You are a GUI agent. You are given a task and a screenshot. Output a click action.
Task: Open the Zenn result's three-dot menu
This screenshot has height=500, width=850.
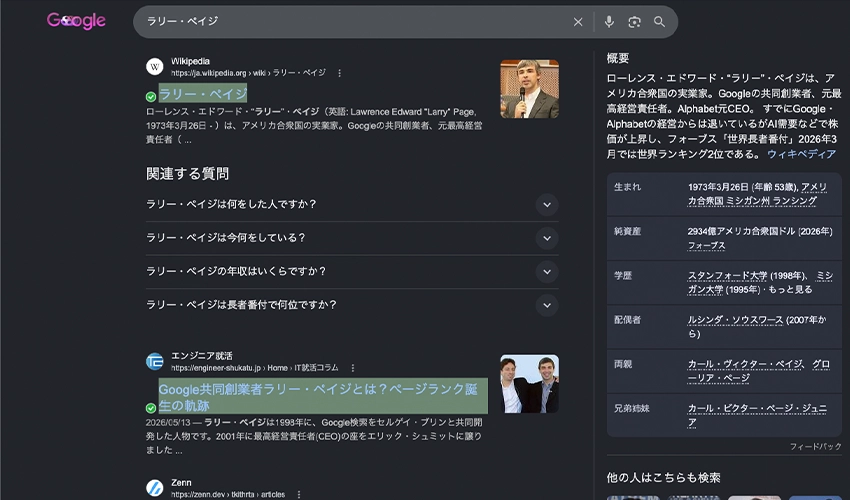tap(299, 494)
